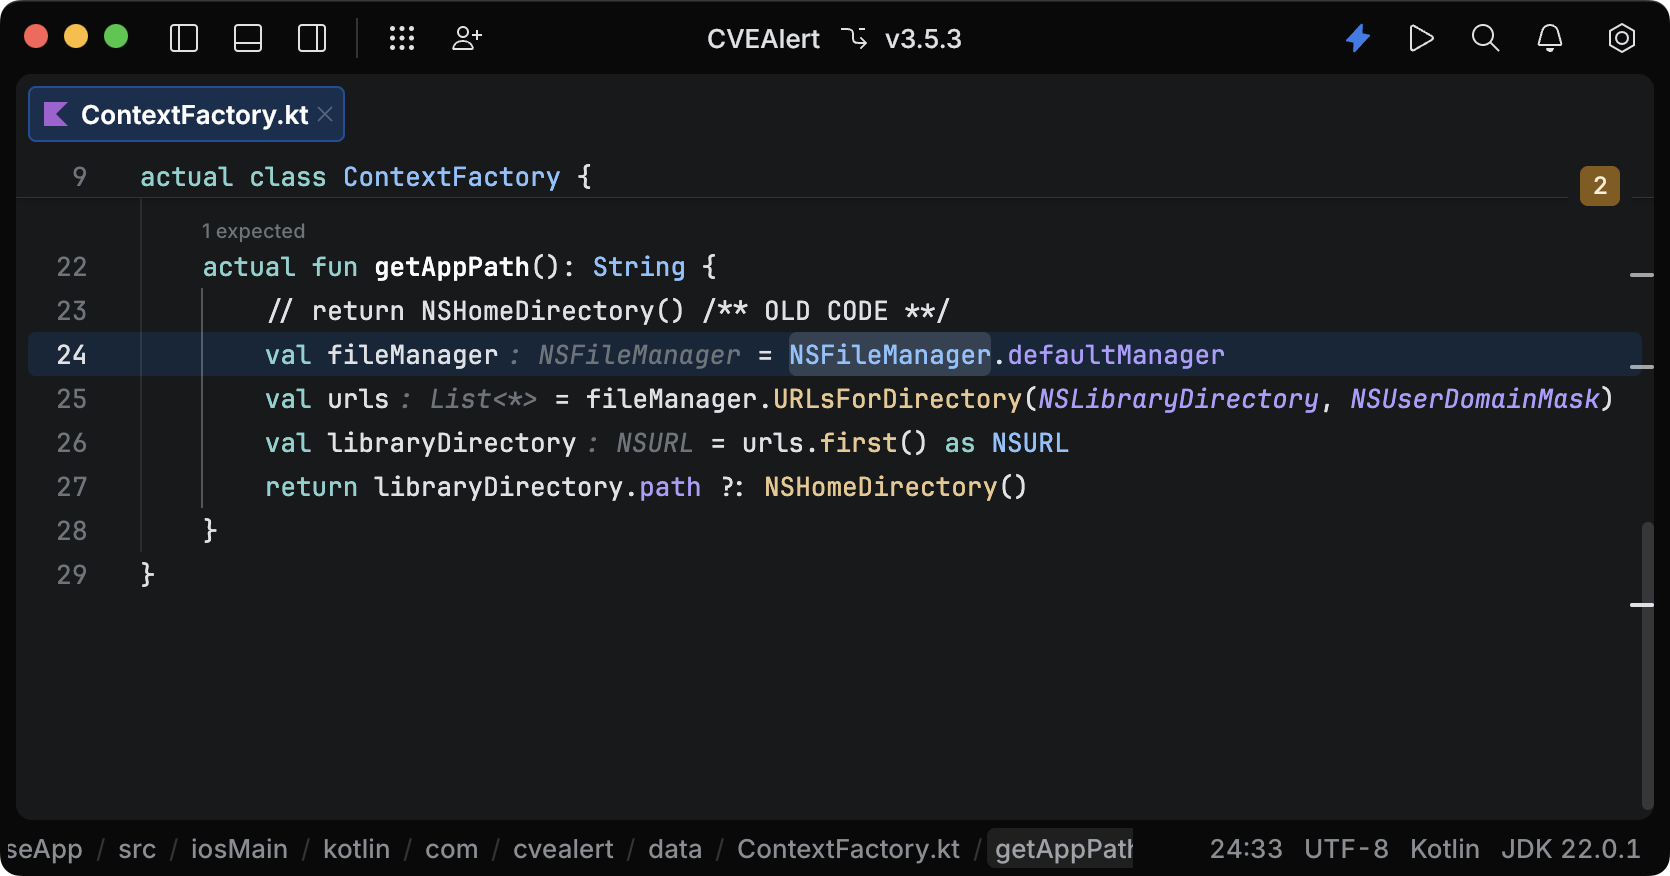
Task: Toggle the left sidebar panel
Action: point(184,39)
